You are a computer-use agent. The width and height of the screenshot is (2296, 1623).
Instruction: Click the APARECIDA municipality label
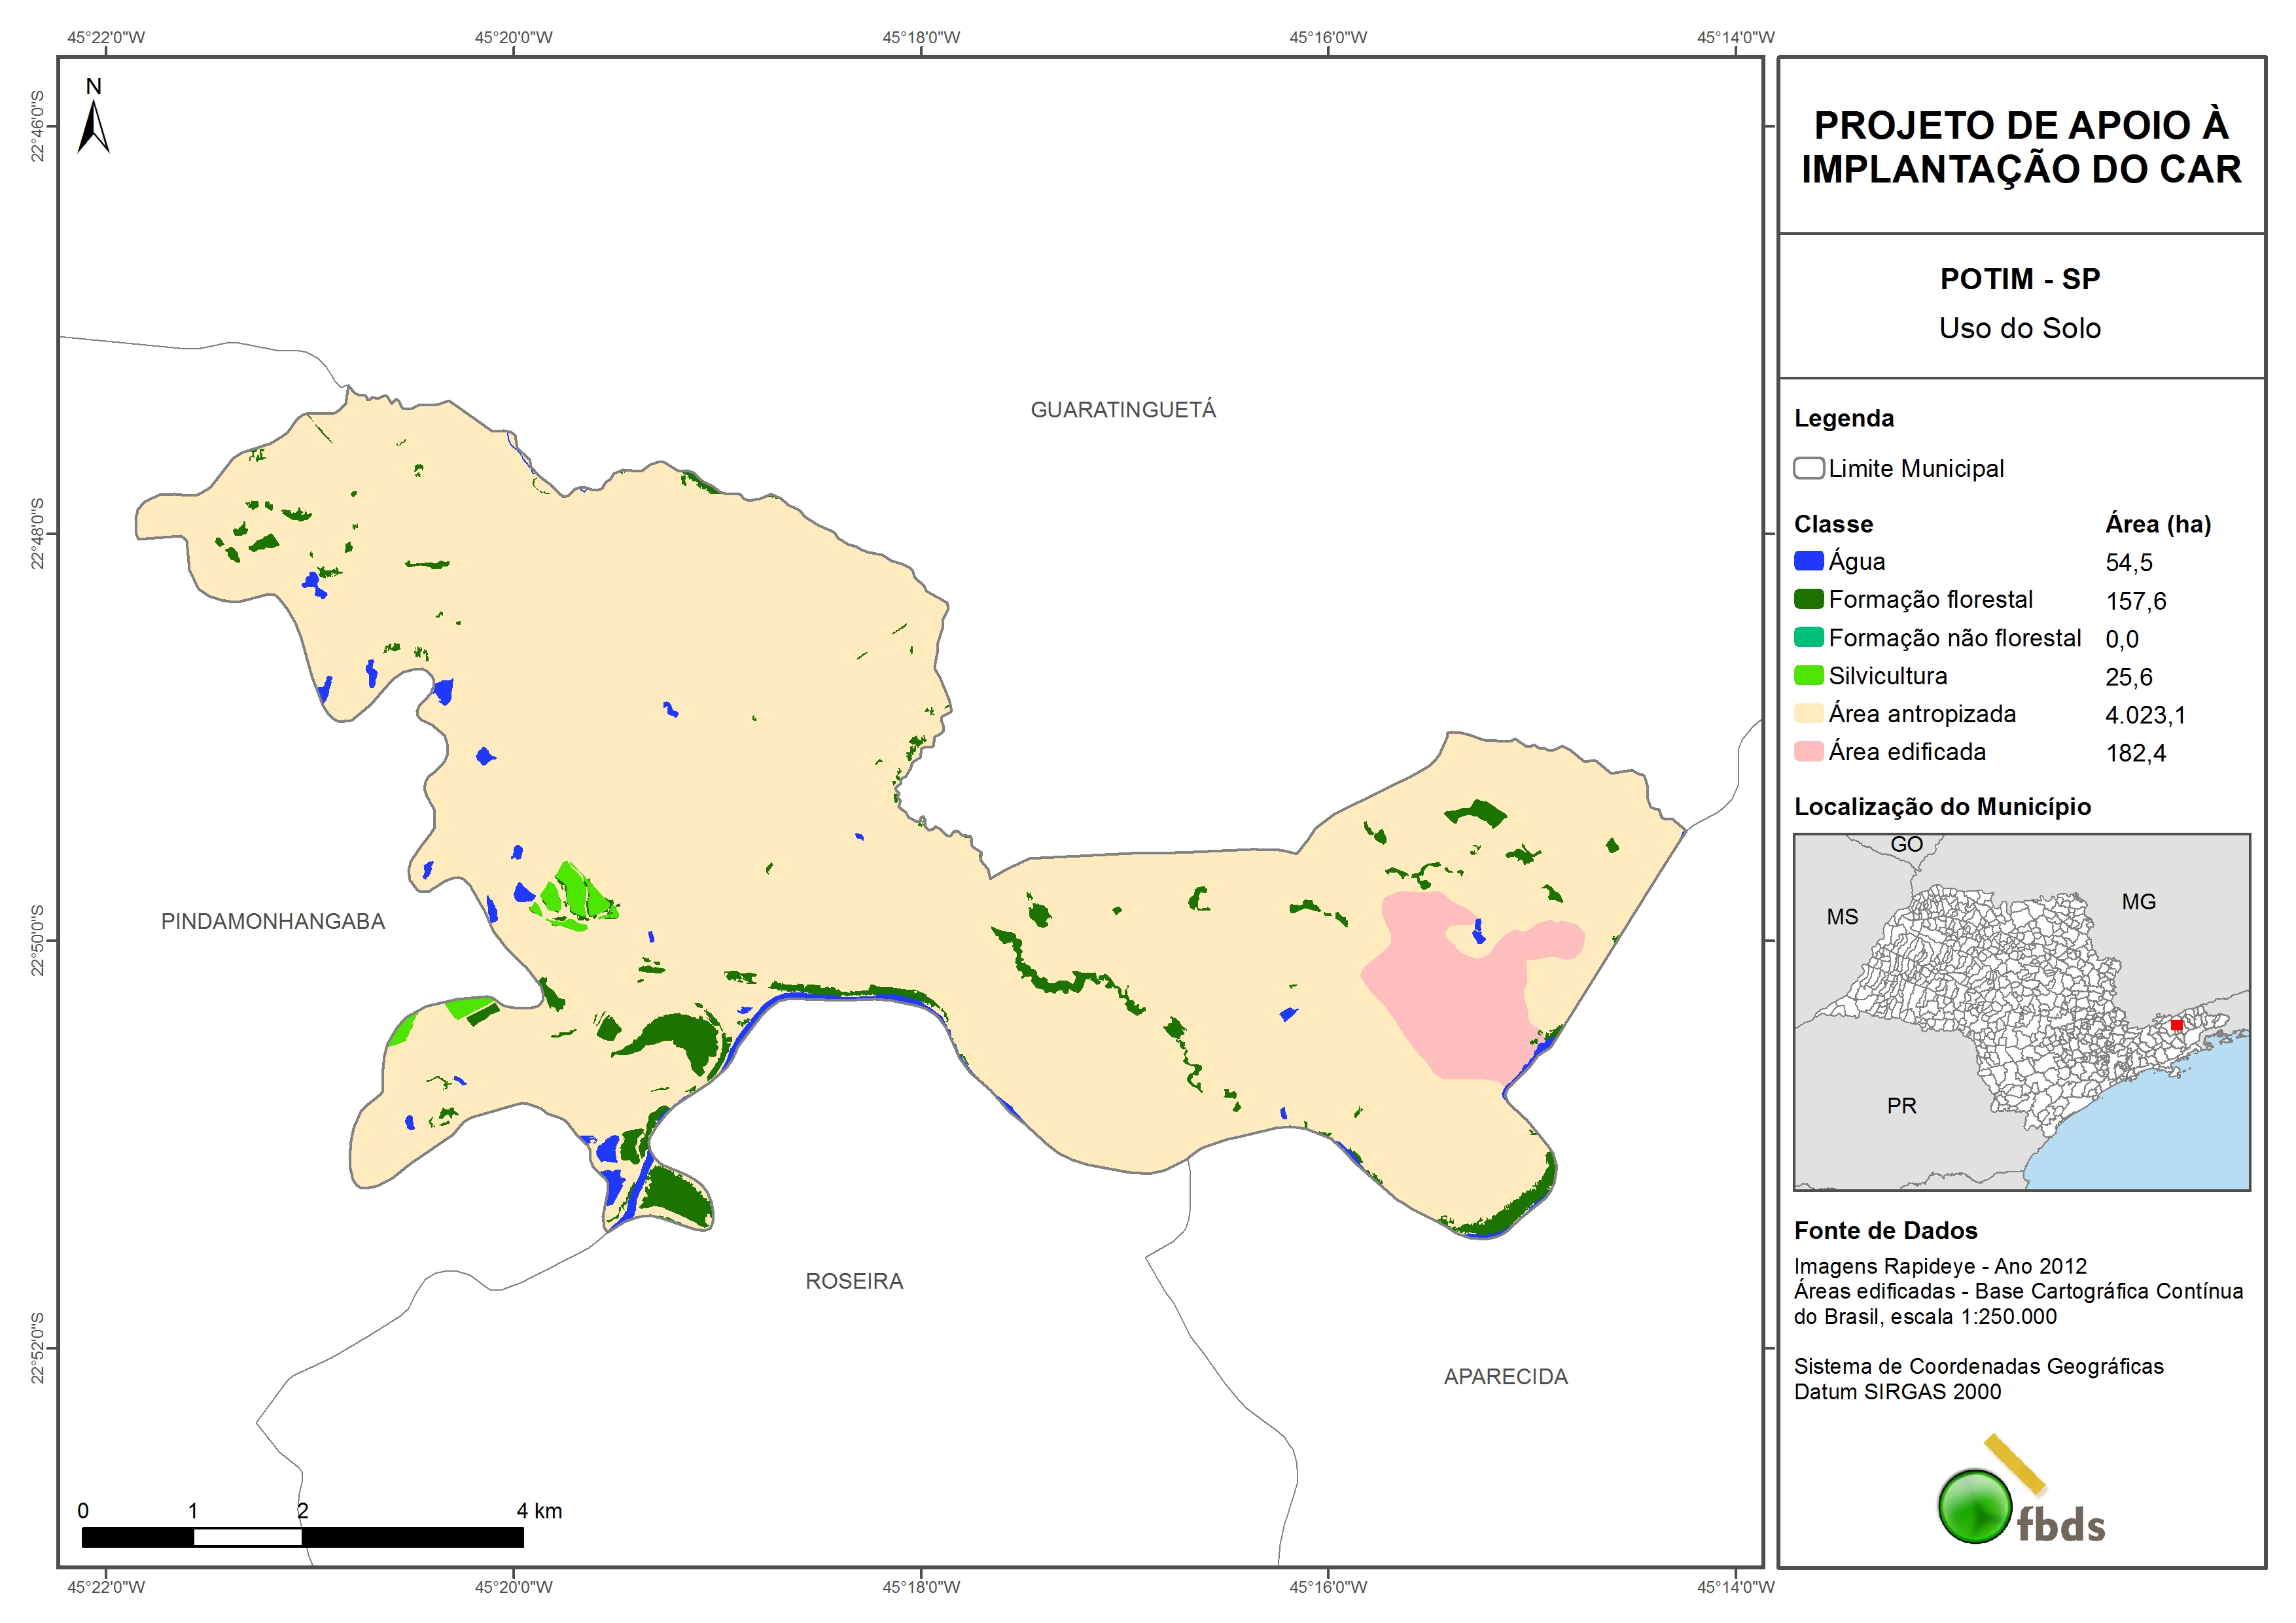coord(1505,1376)
